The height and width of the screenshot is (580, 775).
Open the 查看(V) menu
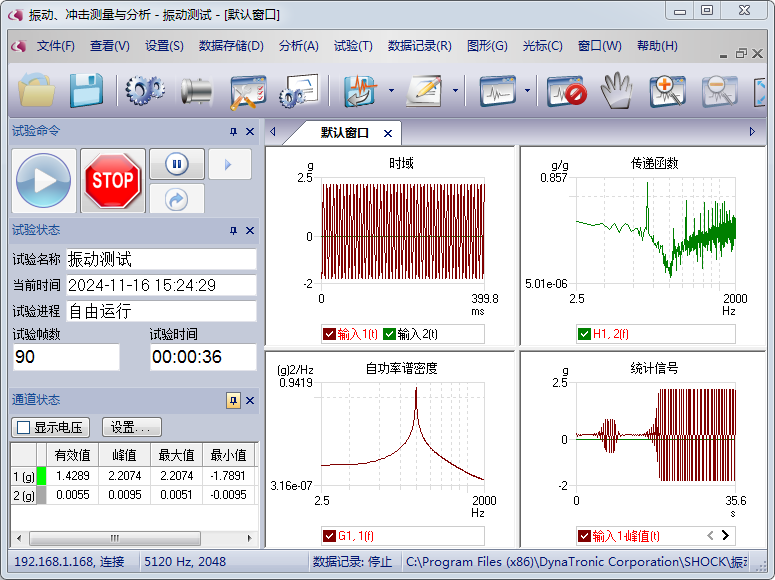click(x=110, y=46)
